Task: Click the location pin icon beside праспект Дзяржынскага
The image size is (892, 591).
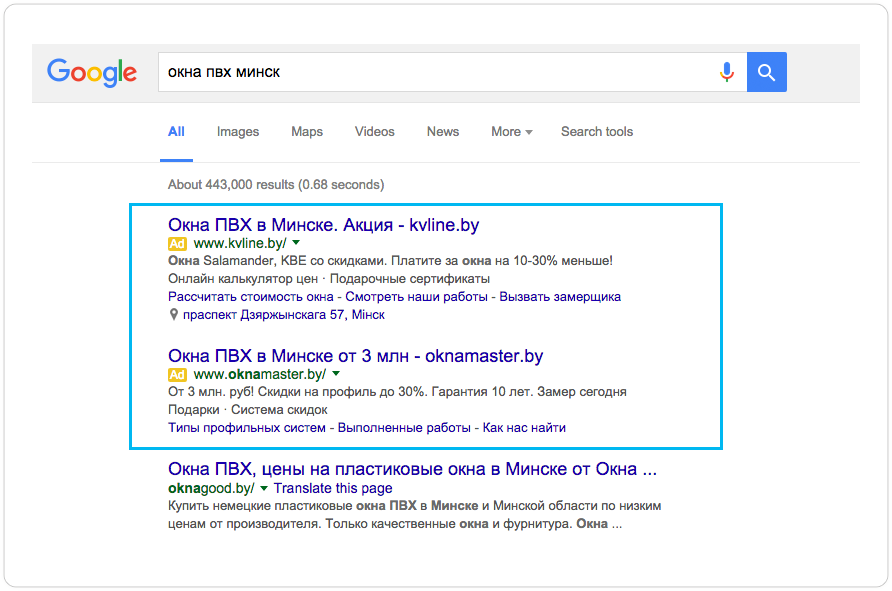Action: 174,314
